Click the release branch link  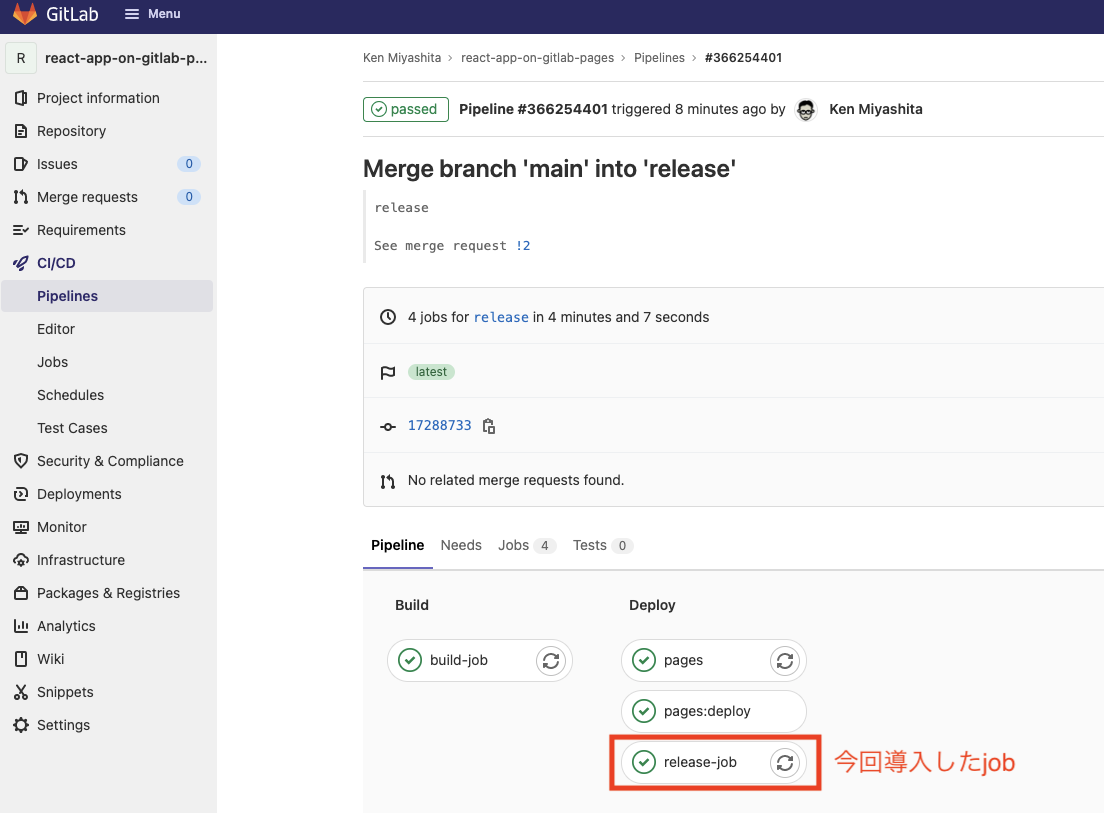click(501, 317)
